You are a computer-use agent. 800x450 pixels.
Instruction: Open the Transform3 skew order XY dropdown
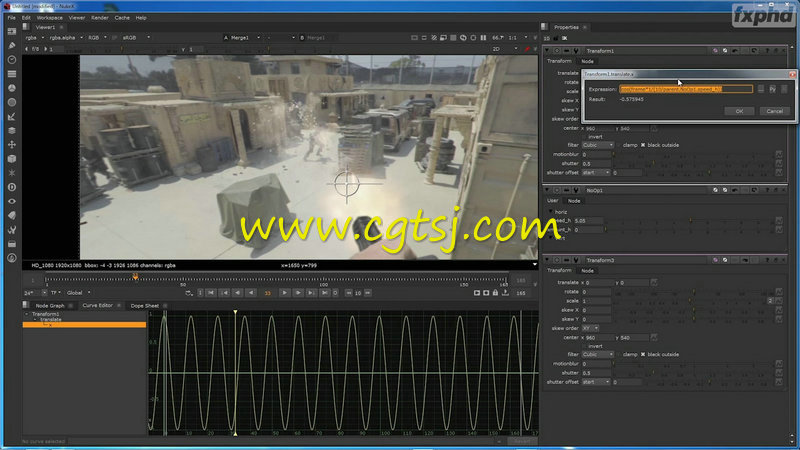(590, 329)
